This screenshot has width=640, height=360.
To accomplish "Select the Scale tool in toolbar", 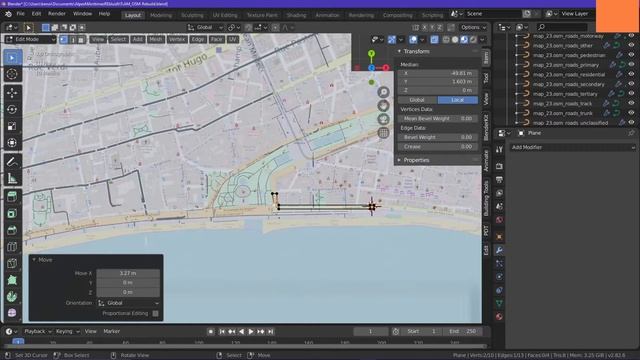I will click(x=12, y=126).
